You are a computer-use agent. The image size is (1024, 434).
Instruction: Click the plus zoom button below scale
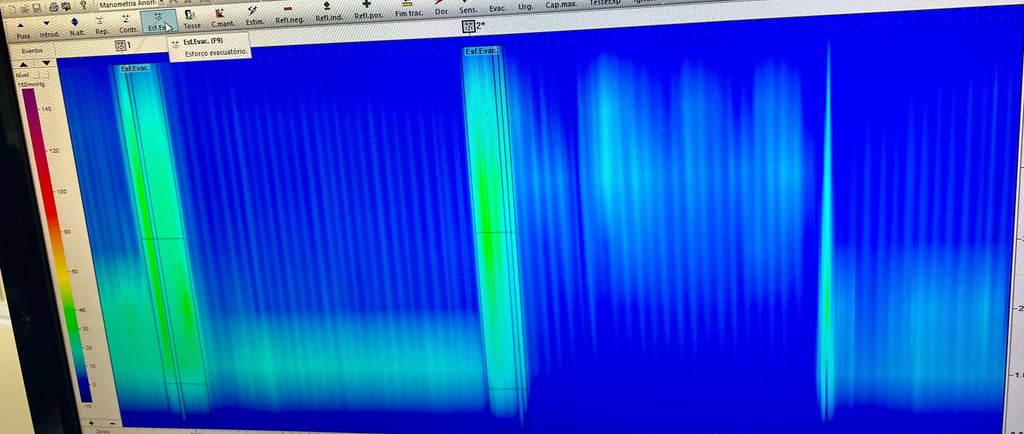pyautogui.click(x=90, y=423)
